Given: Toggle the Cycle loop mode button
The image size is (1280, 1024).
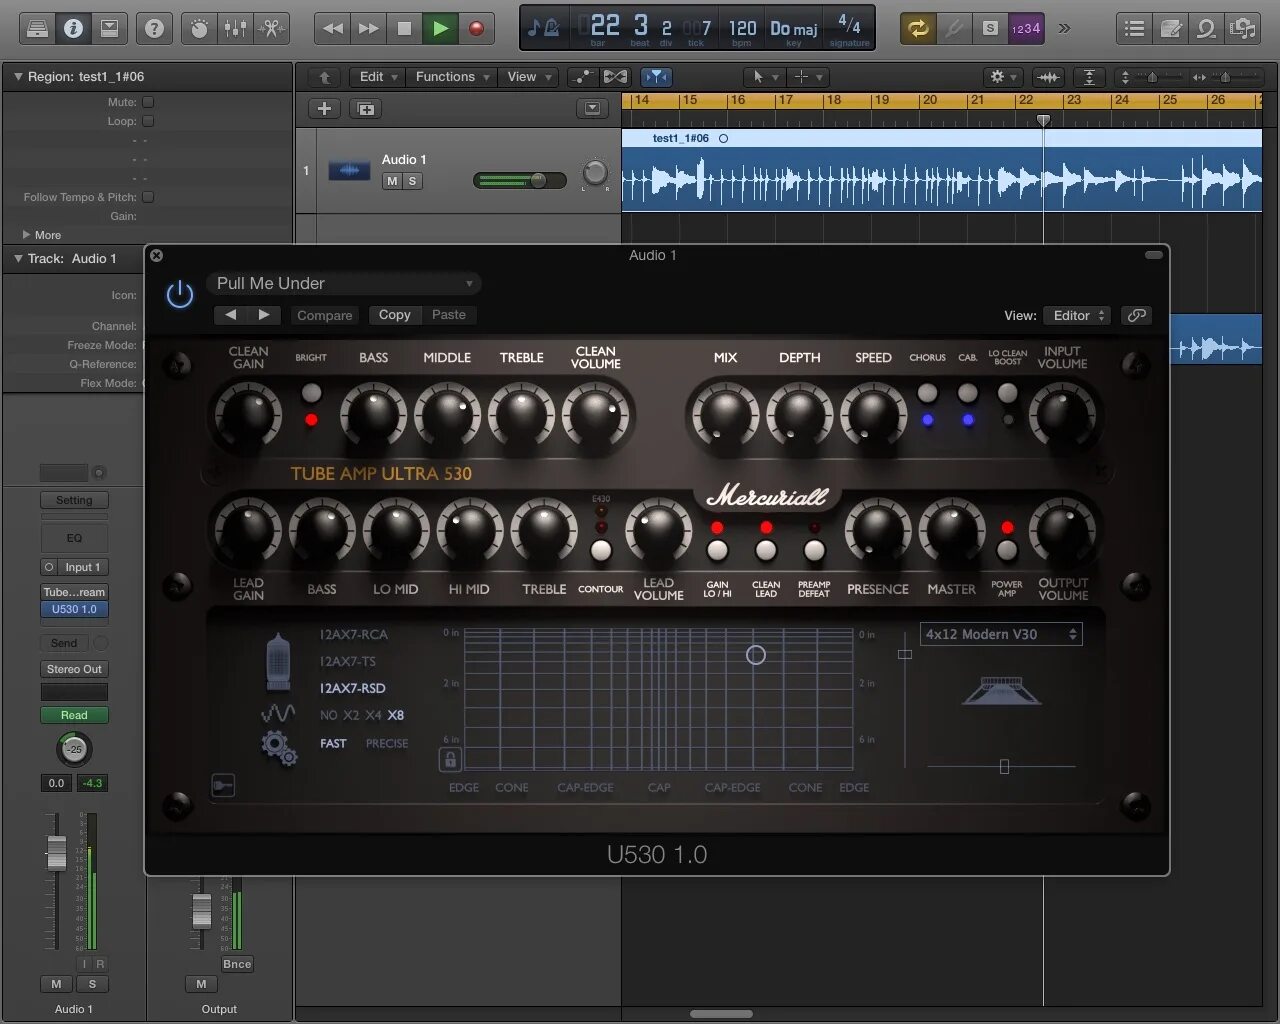Looking at the screenshot, I should point(918,28).
